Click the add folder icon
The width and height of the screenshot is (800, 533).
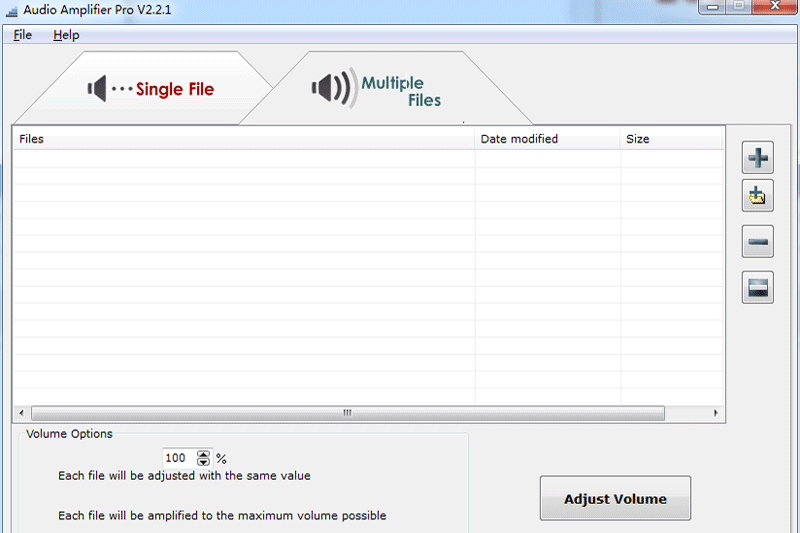(x=758, y=197)
